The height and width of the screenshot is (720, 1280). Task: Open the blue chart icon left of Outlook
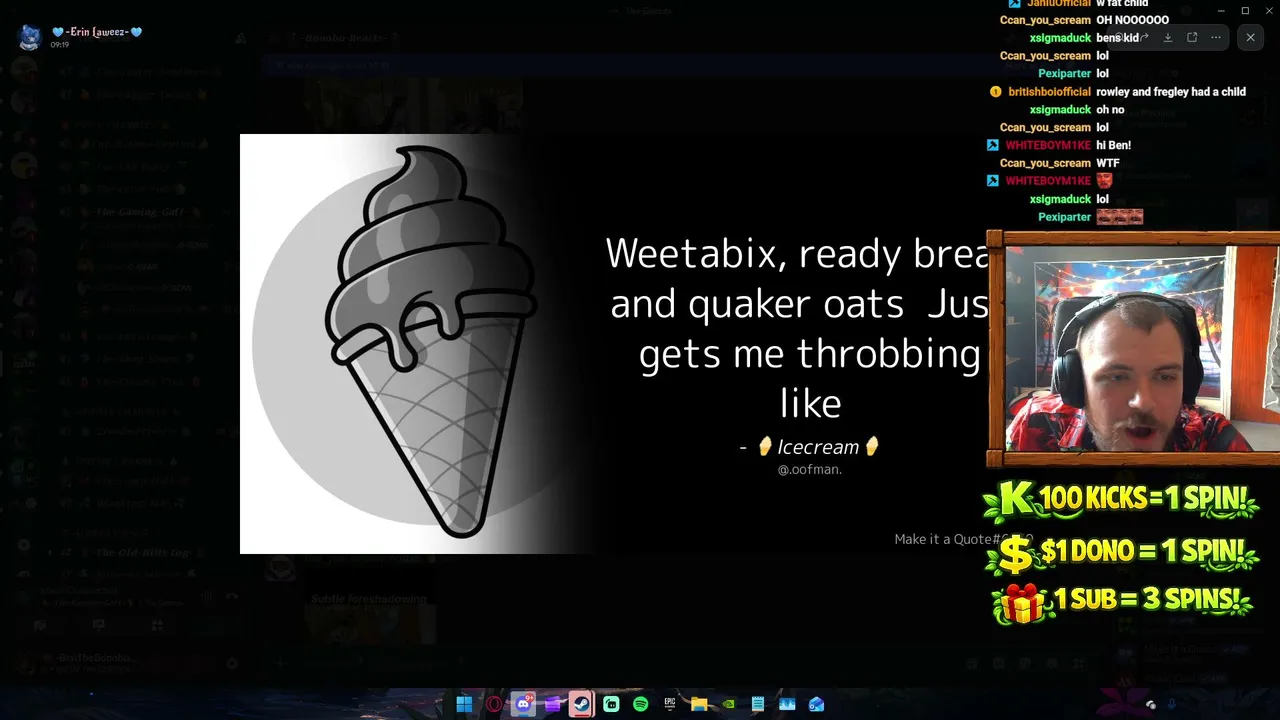[787, 704]
